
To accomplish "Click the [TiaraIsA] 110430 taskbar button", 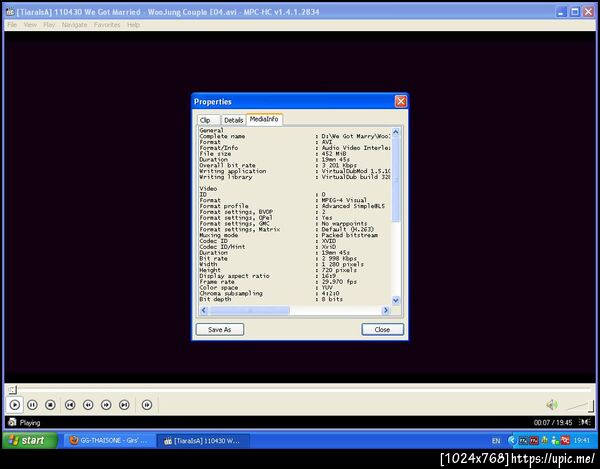I will [203, 441].
